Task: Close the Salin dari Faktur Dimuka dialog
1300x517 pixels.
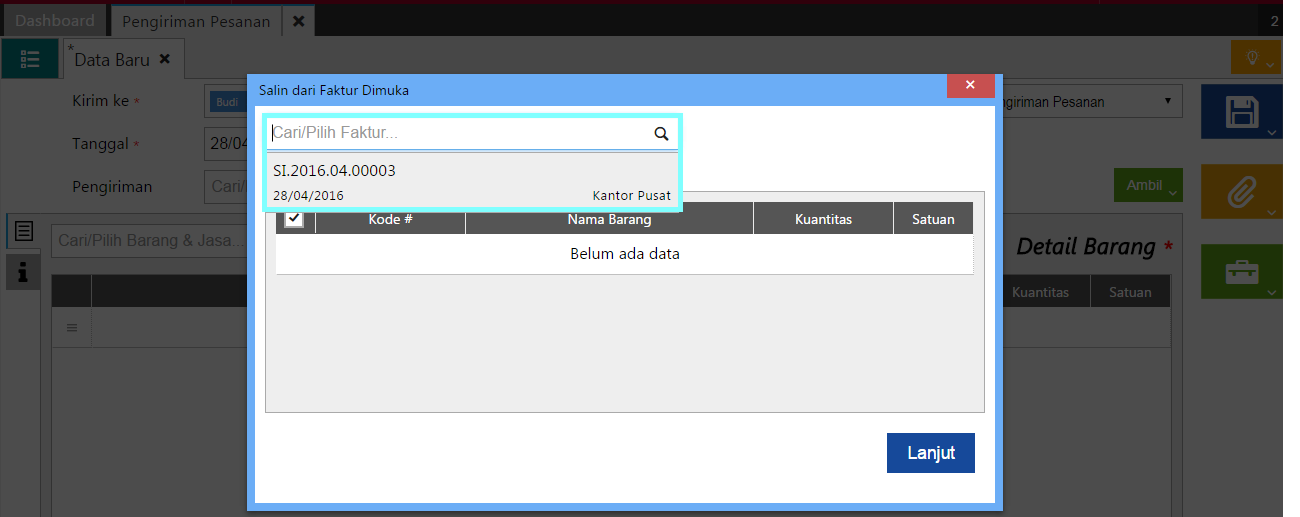Action: [x=970, y=87]
